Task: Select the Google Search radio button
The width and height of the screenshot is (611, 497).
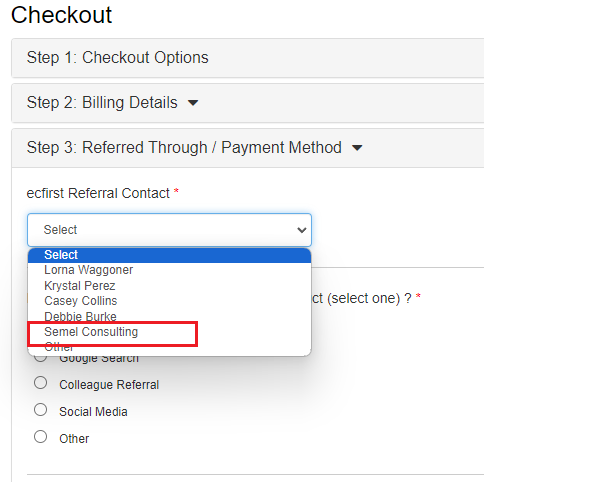Action: click(x=41, y=357)
